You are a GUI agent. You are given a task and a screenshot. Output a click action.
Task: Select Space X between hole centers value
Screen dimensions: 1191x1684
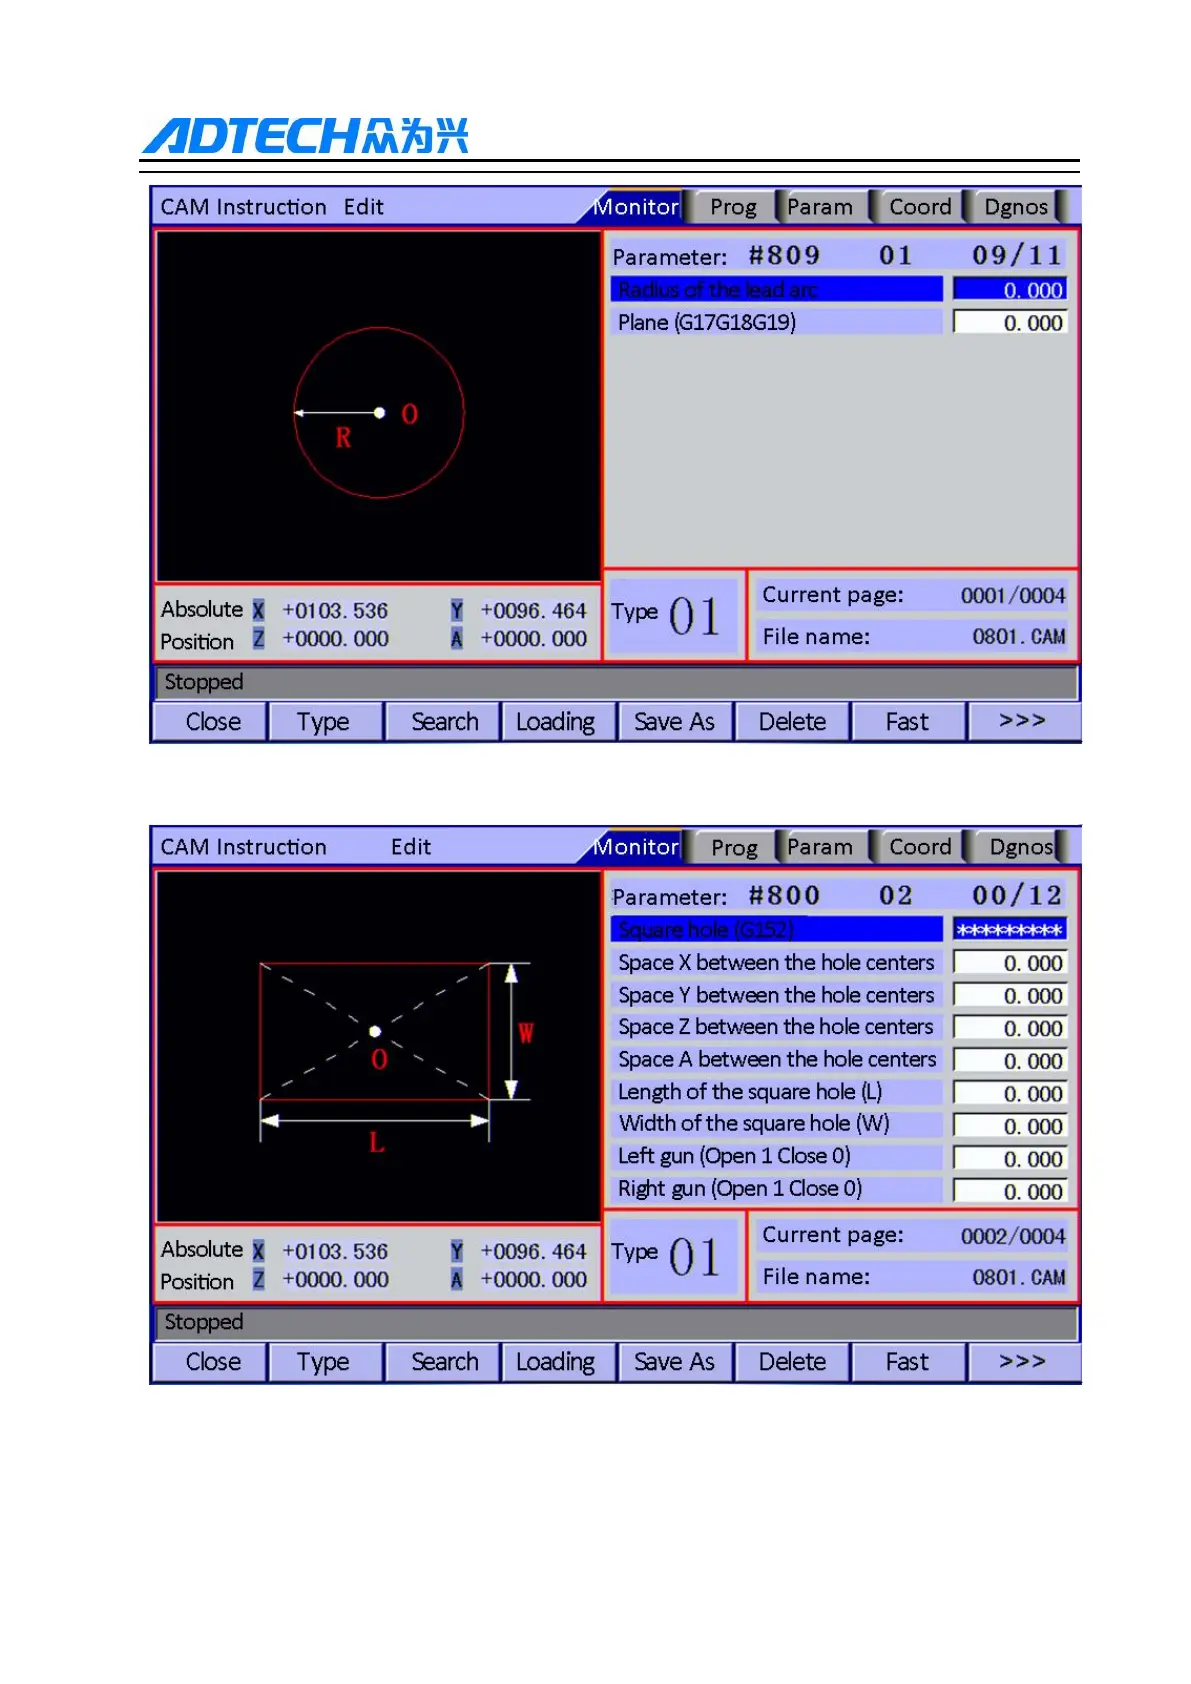pos(1010,963)
